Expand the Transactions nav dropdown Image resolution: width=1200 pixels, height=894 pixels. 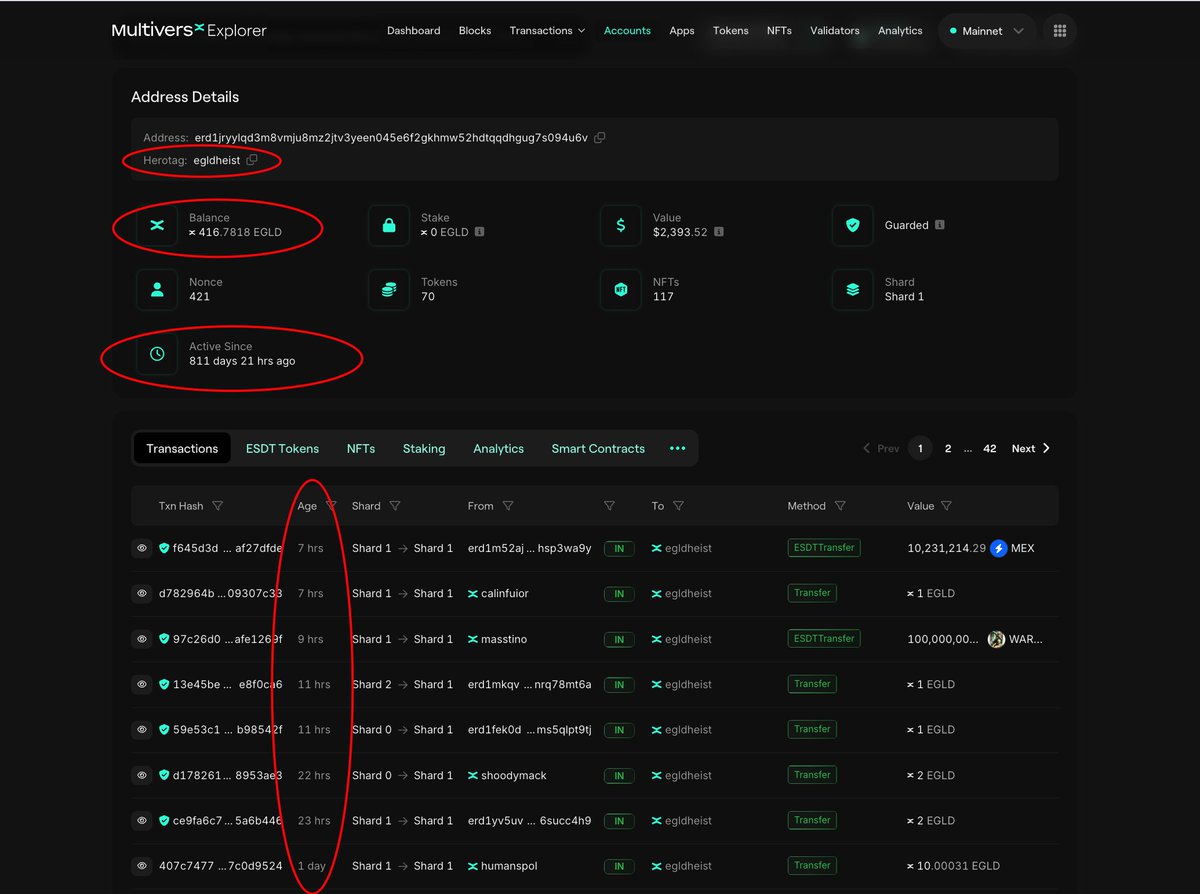pyautogui.click(x=547, y=31)
